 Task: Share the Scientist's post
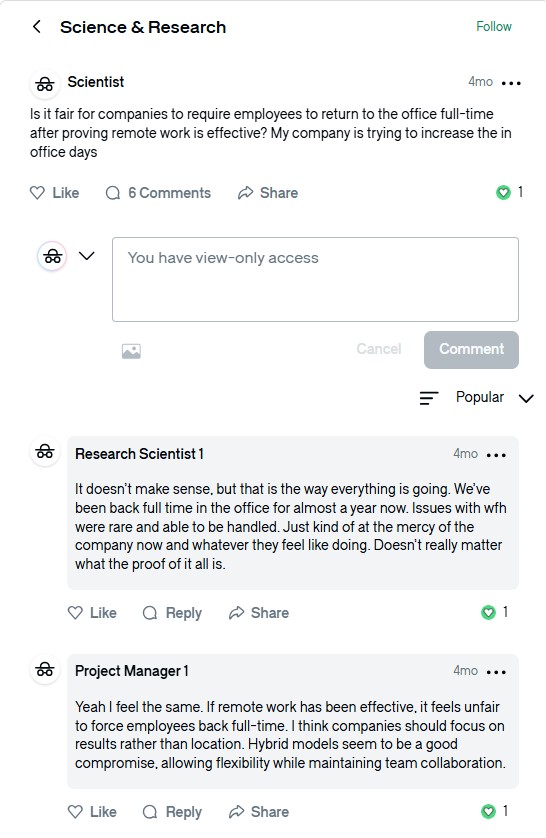(x=268, y=193)
